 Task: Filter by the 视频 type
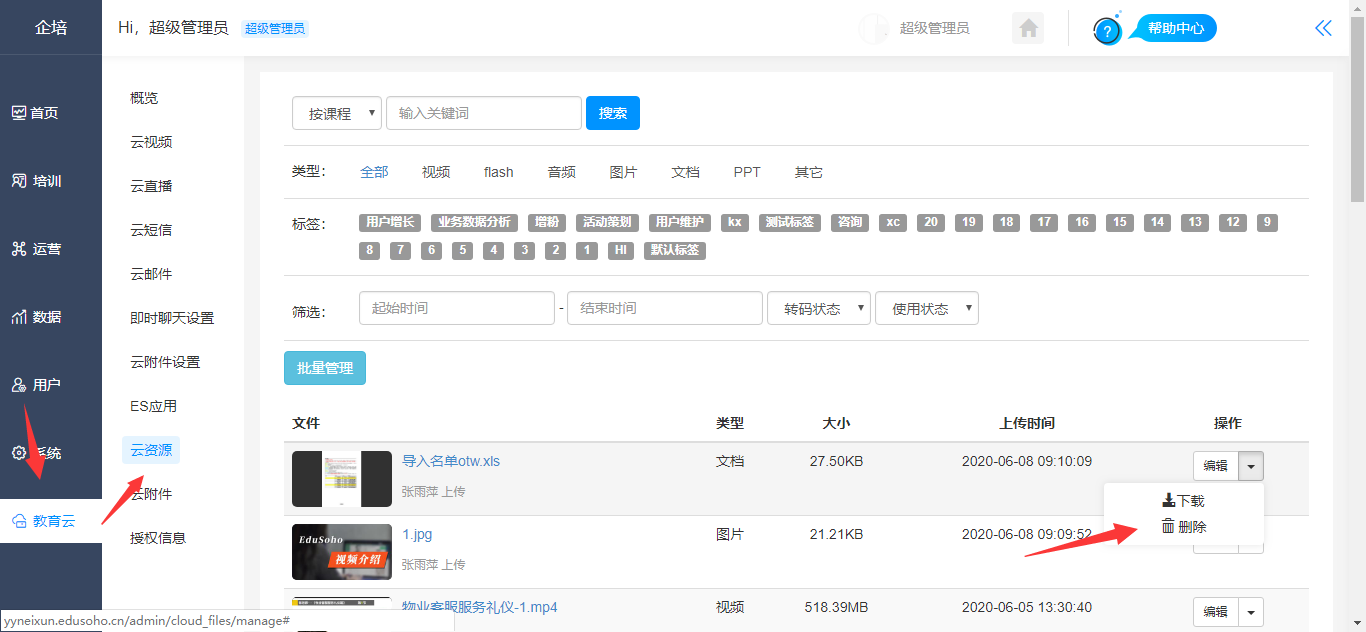[436, 172]
